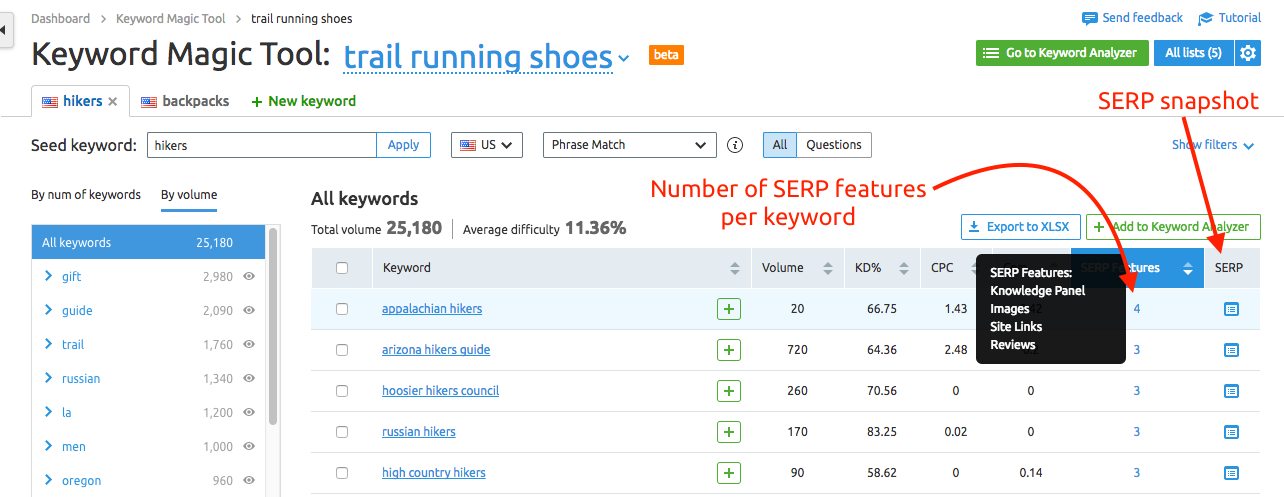This screenshot has height=497, width=1284.
Task: Toggle eye icon for gift group
Action: (x=249, y=277)
